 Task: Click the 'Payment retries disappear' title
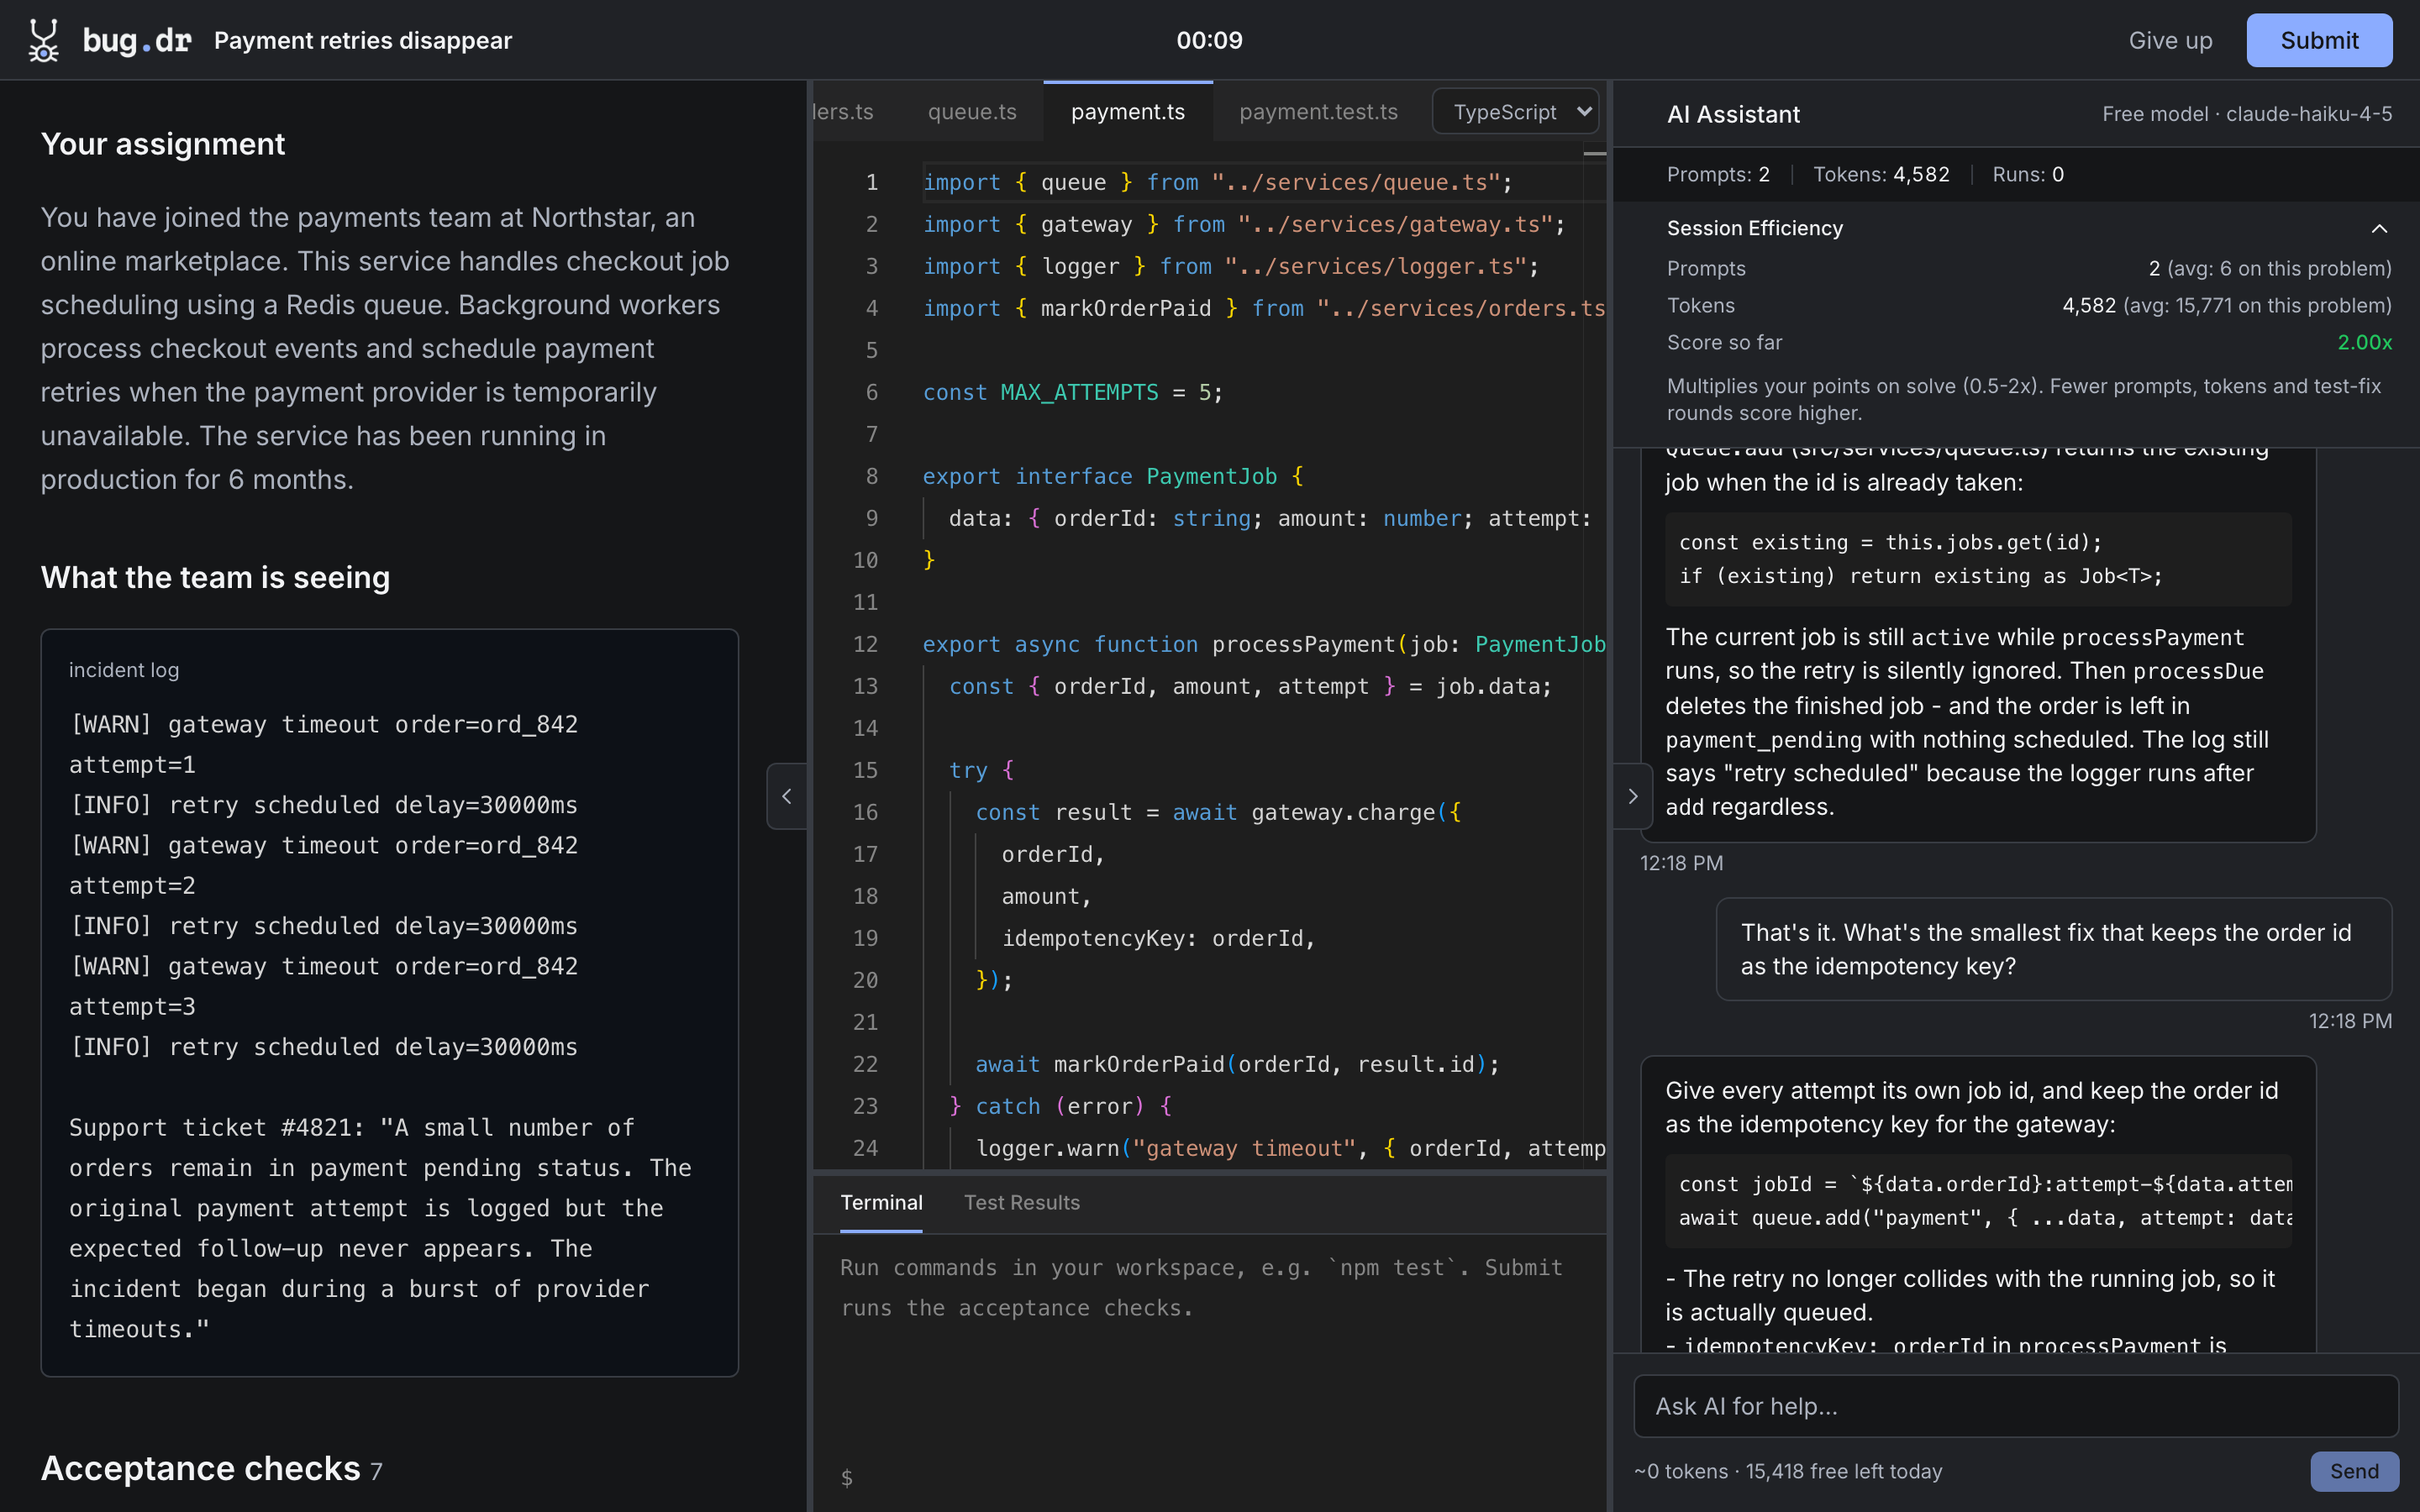point(363,40)
